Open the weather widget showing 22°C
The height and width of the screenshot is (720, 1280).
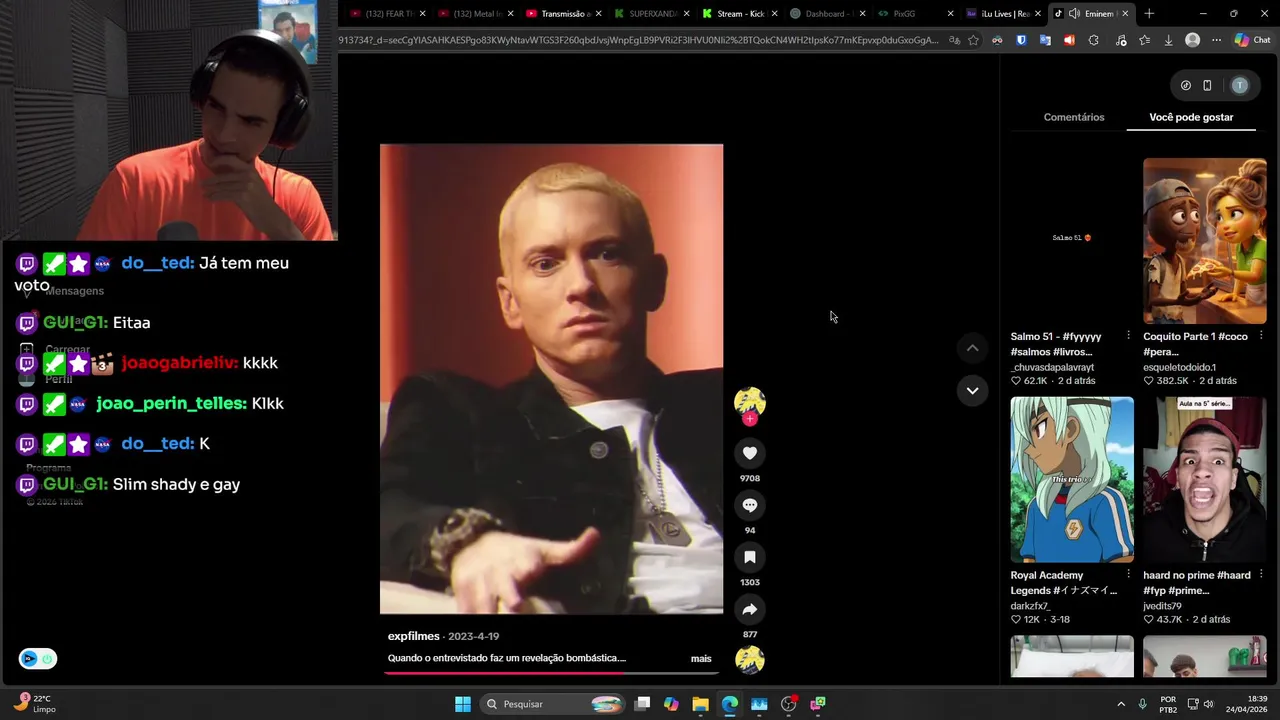pyautogui.click(x=33, y=704)
